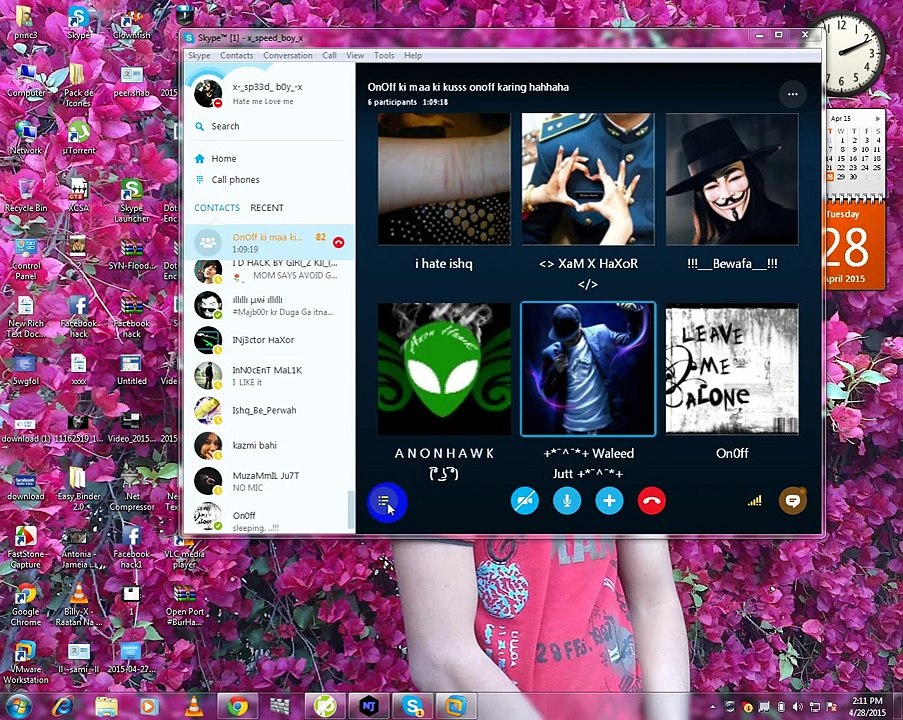Open Google Chrome desktop shortcut
The image size is (903, 720).
point(26,605)
